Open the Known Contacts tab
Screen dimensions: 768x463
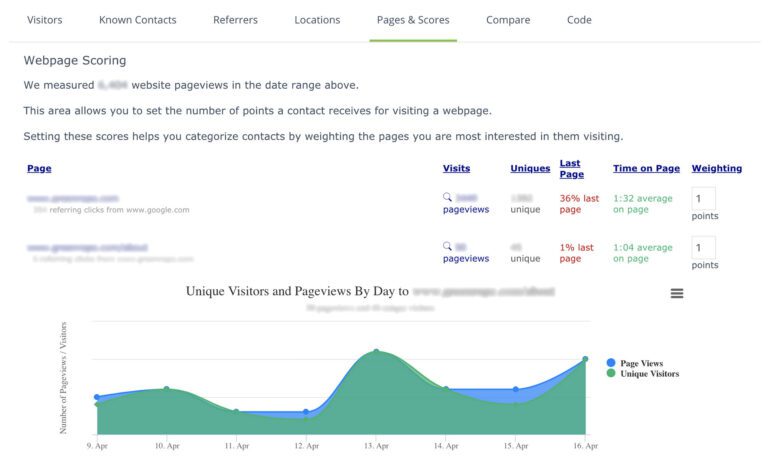[138, 20]
